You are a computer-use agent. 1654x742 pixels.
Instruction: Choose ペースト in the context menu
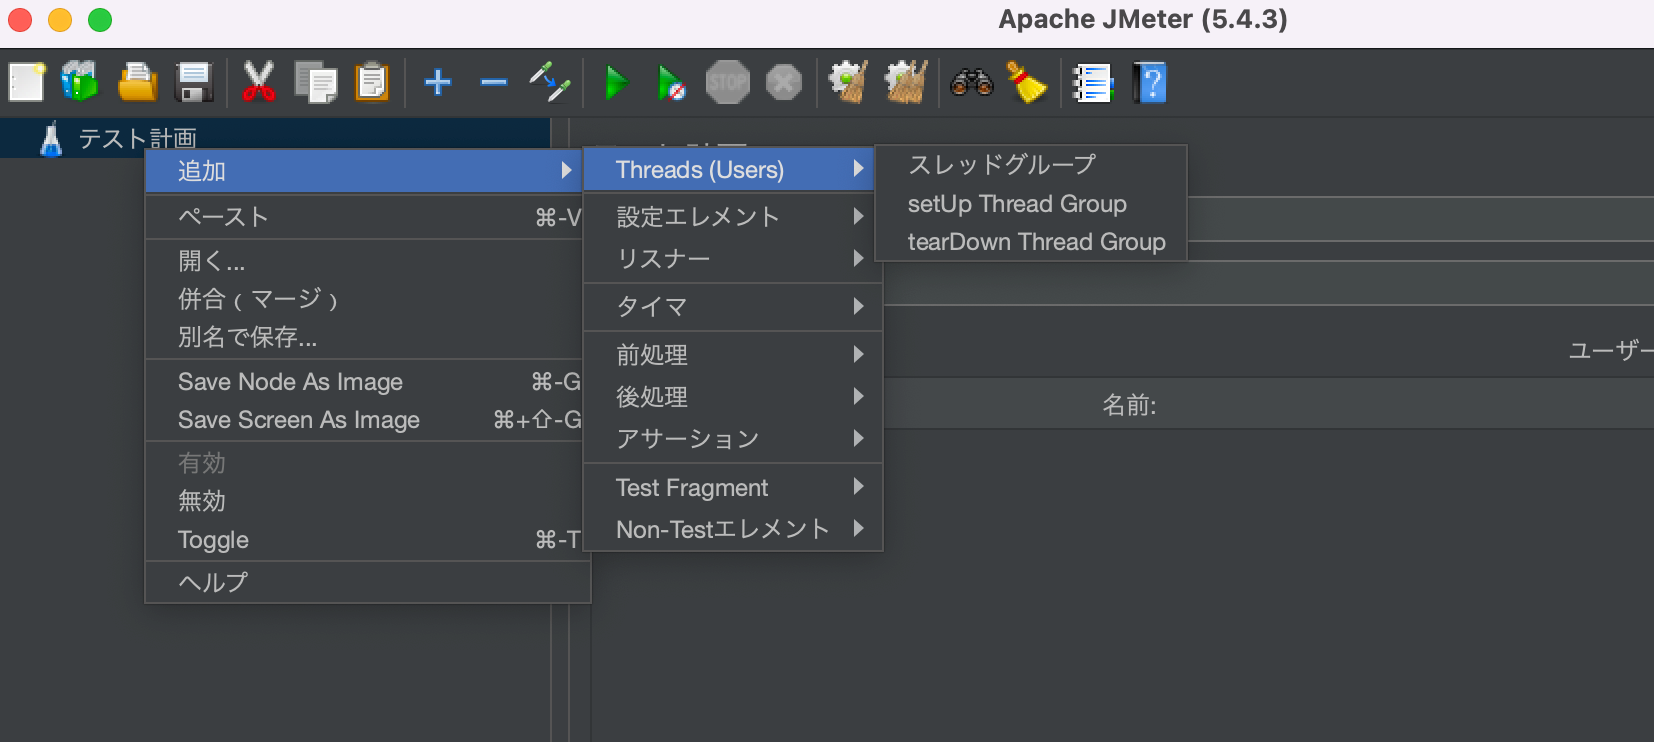click(364, 217)
